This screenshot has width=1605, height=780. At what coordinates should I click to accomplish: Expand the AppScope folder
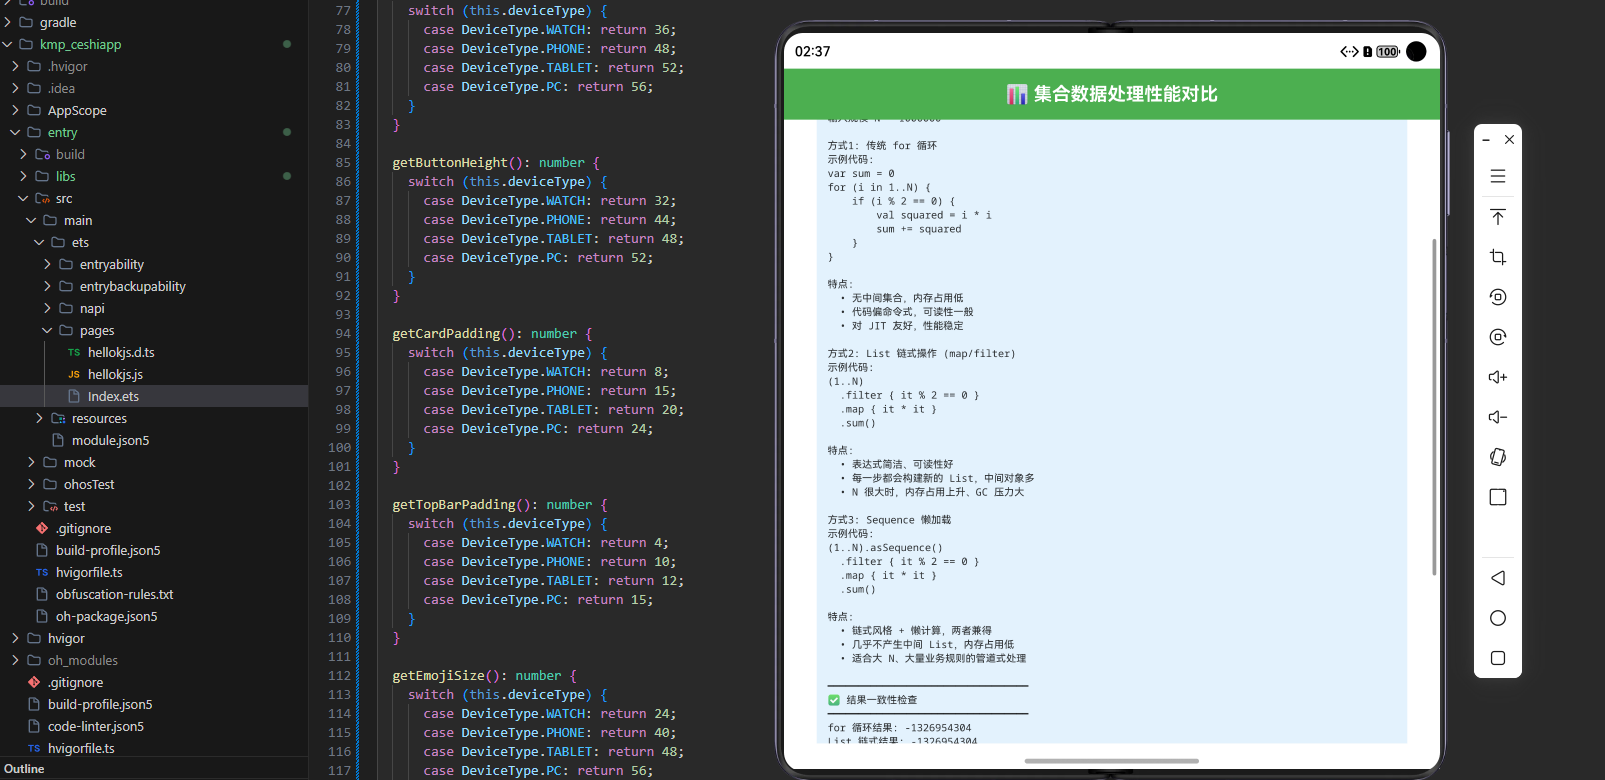(15, 110)
